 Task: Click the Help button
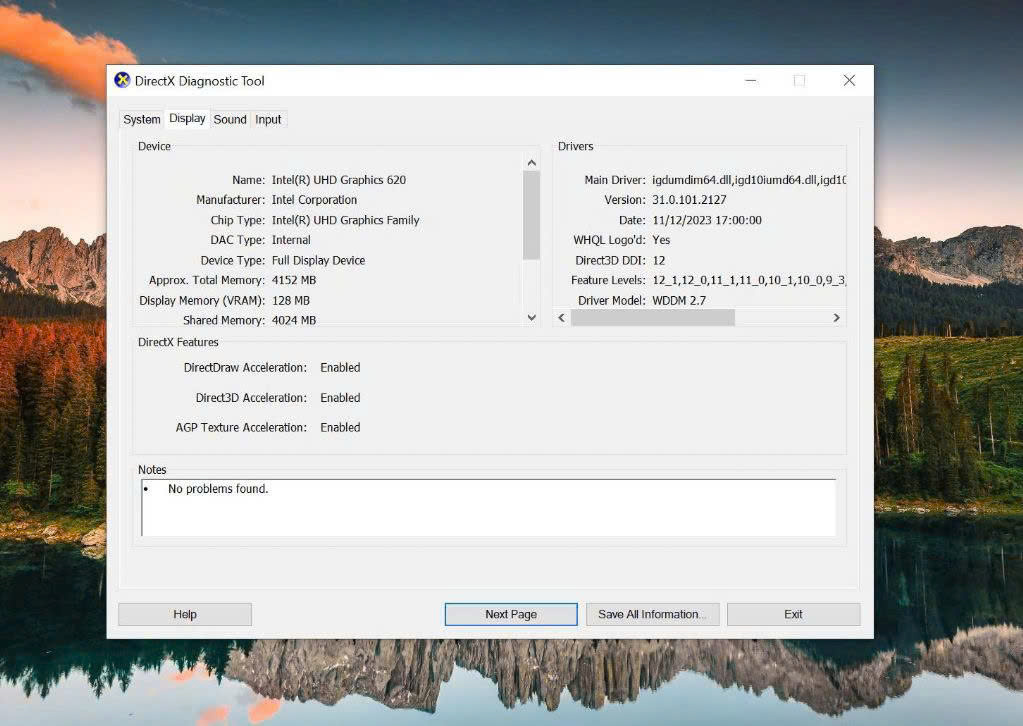(185, 614)
